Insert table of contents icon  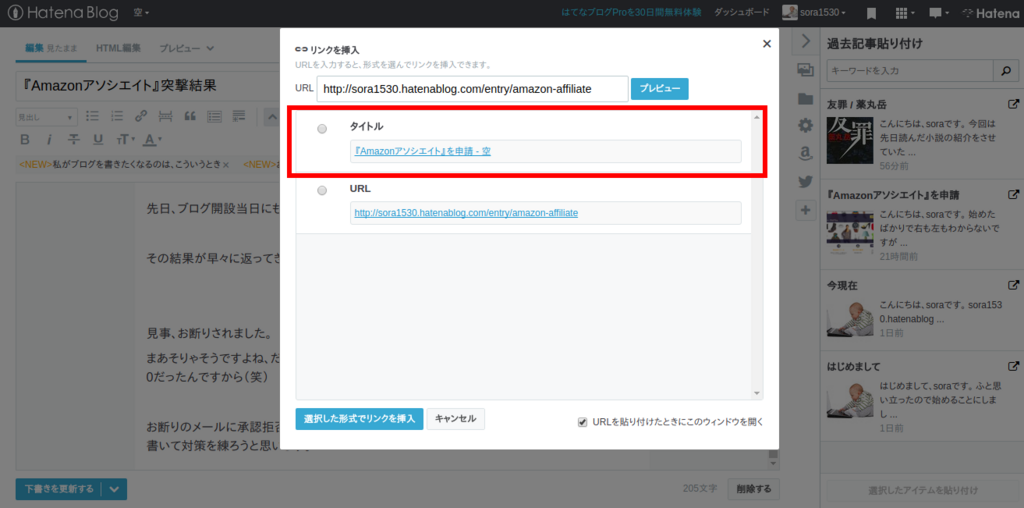214,117
